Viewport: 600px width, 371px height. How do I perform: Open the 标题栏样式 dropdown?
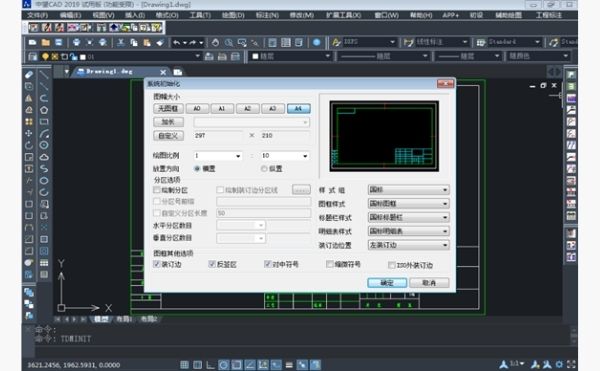point(409,217)
